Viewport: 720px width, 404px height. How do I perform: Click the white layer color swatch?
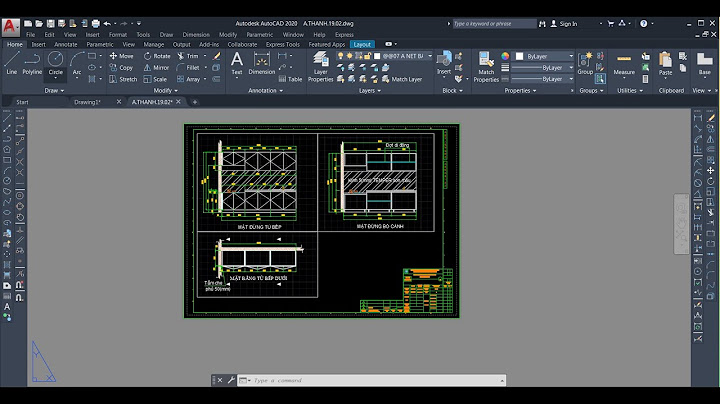coord(377,56)
